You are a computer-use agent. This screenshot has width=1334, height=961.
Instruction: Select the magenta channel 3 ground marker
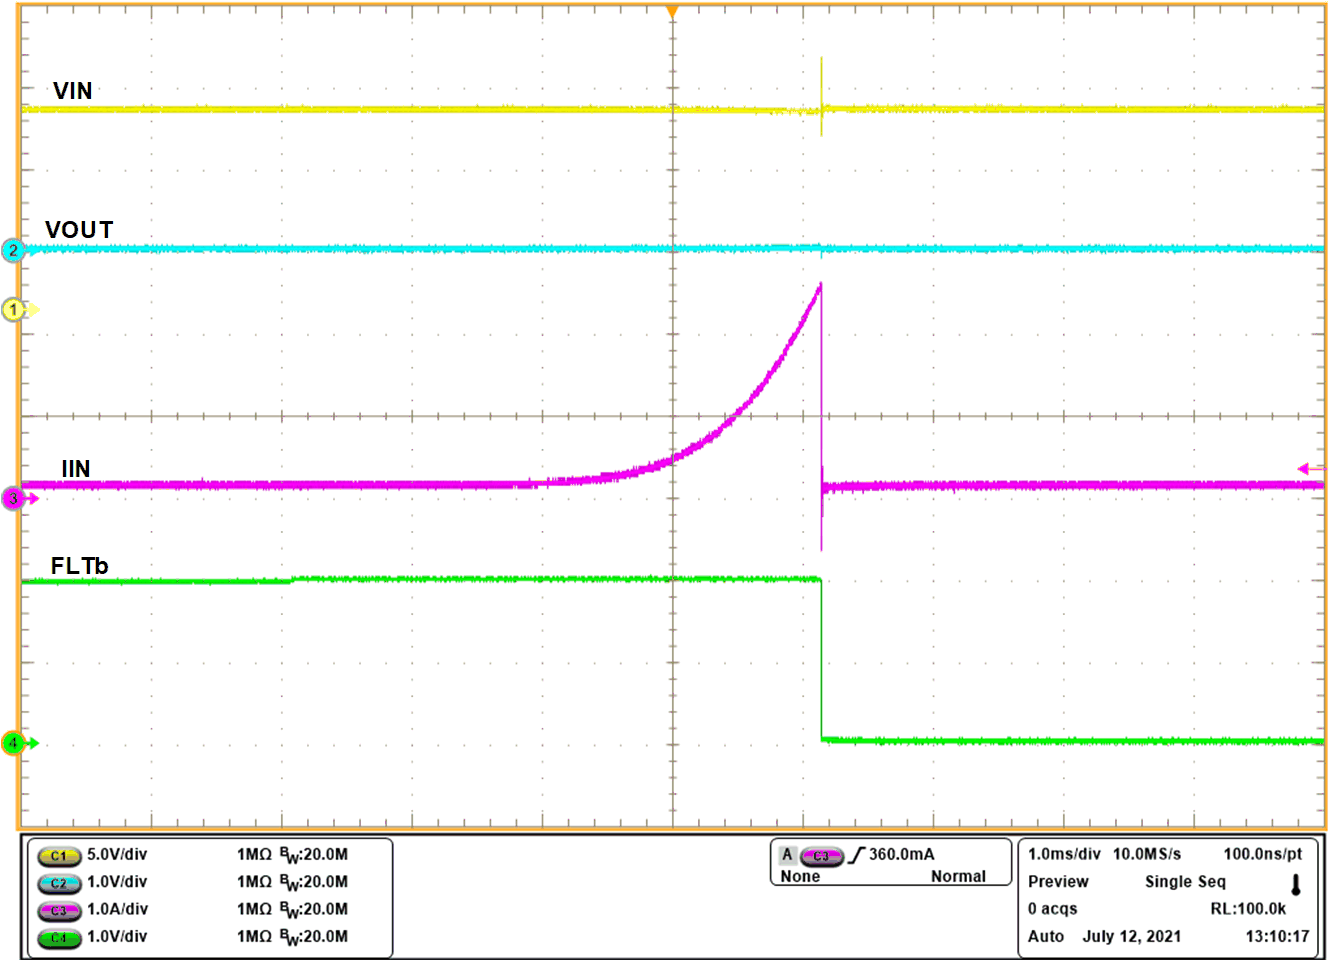pyautogui.click(x=14, y=498)
